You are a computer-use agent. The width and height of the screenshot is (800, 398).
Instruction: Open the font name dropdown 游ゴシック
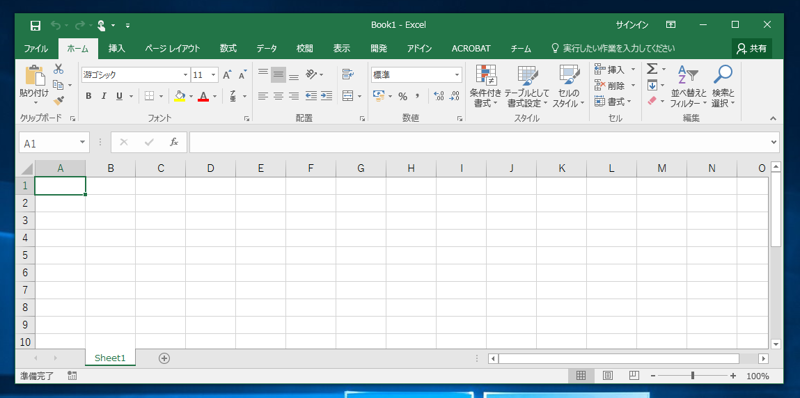186,75
